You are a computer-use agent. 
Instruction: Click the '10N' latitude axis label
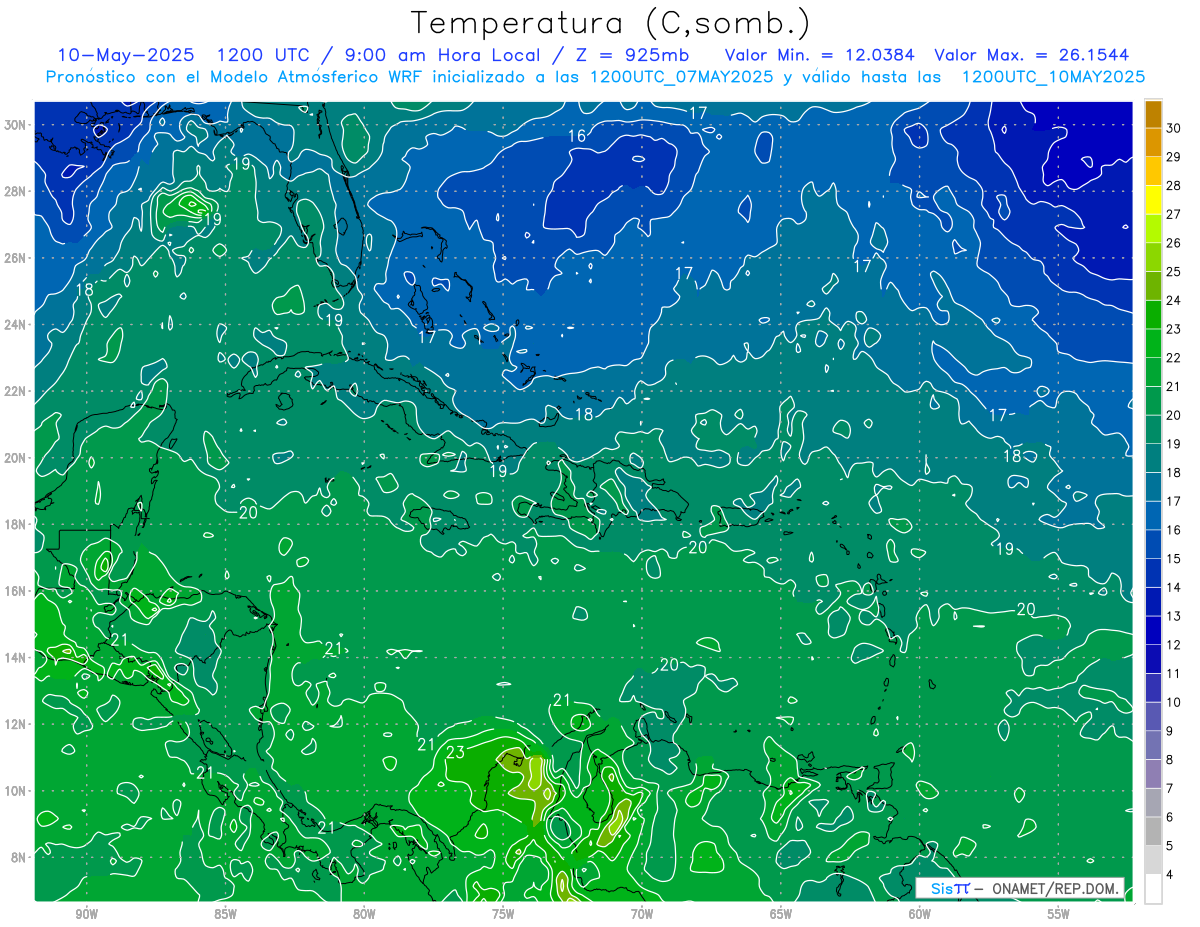click(15, 791)
